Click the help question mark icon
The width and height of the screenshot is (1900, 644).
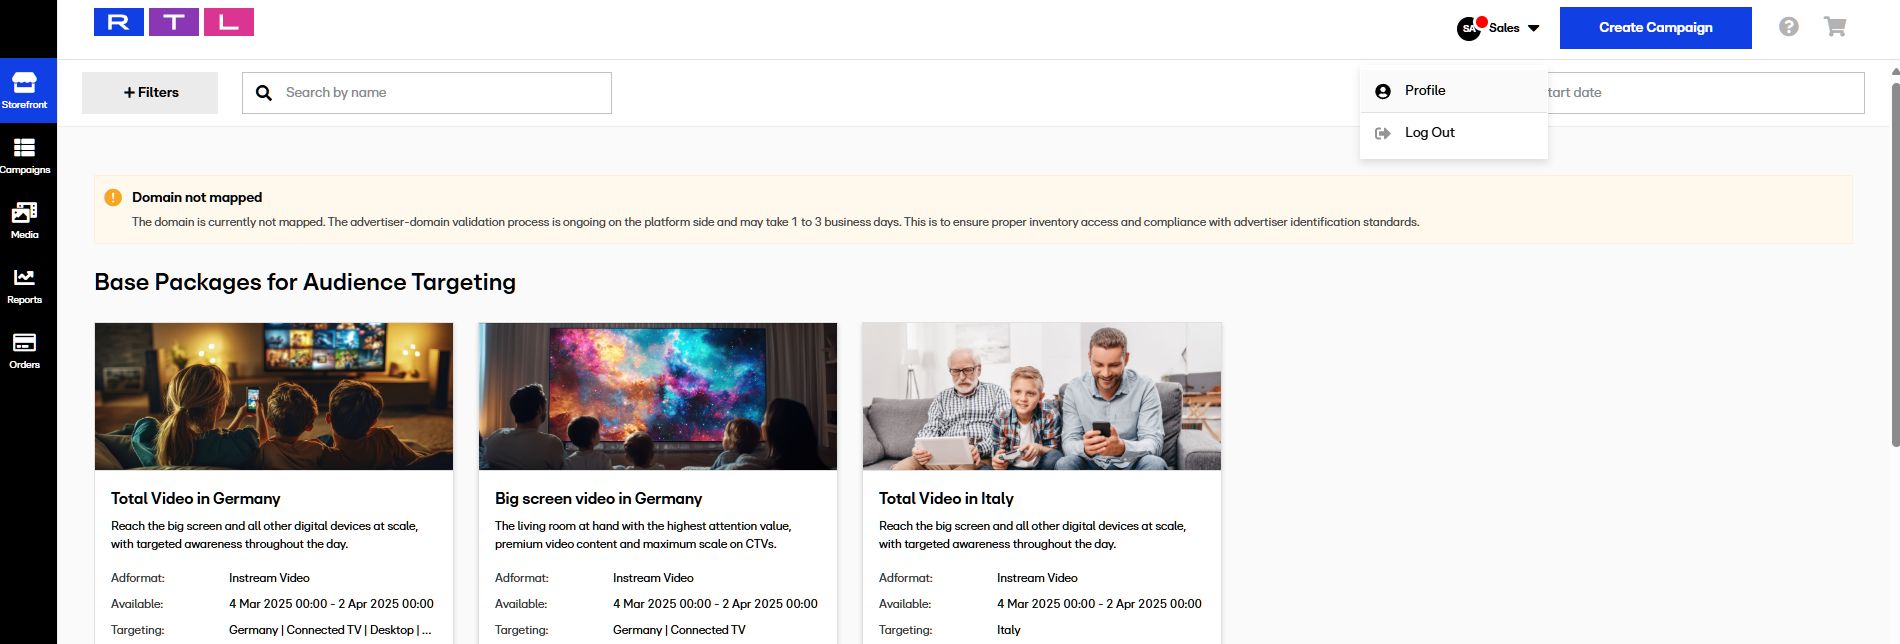[x=1788, y=27]
